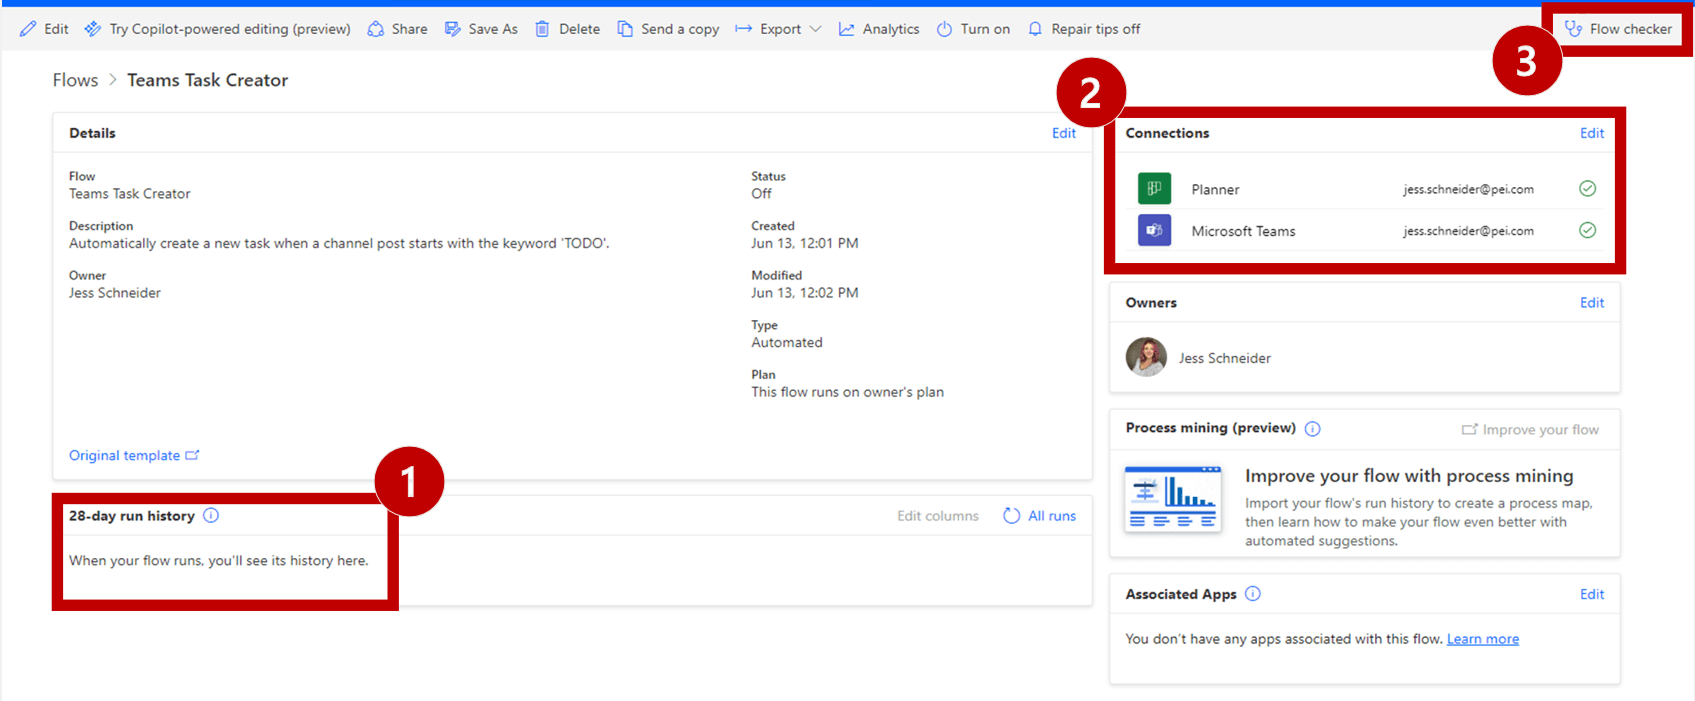Image resolution: width=1695 pixels, height=701 pixels.
Task: Click the flow description text about 'TODO'
Action: coord(339,243)
